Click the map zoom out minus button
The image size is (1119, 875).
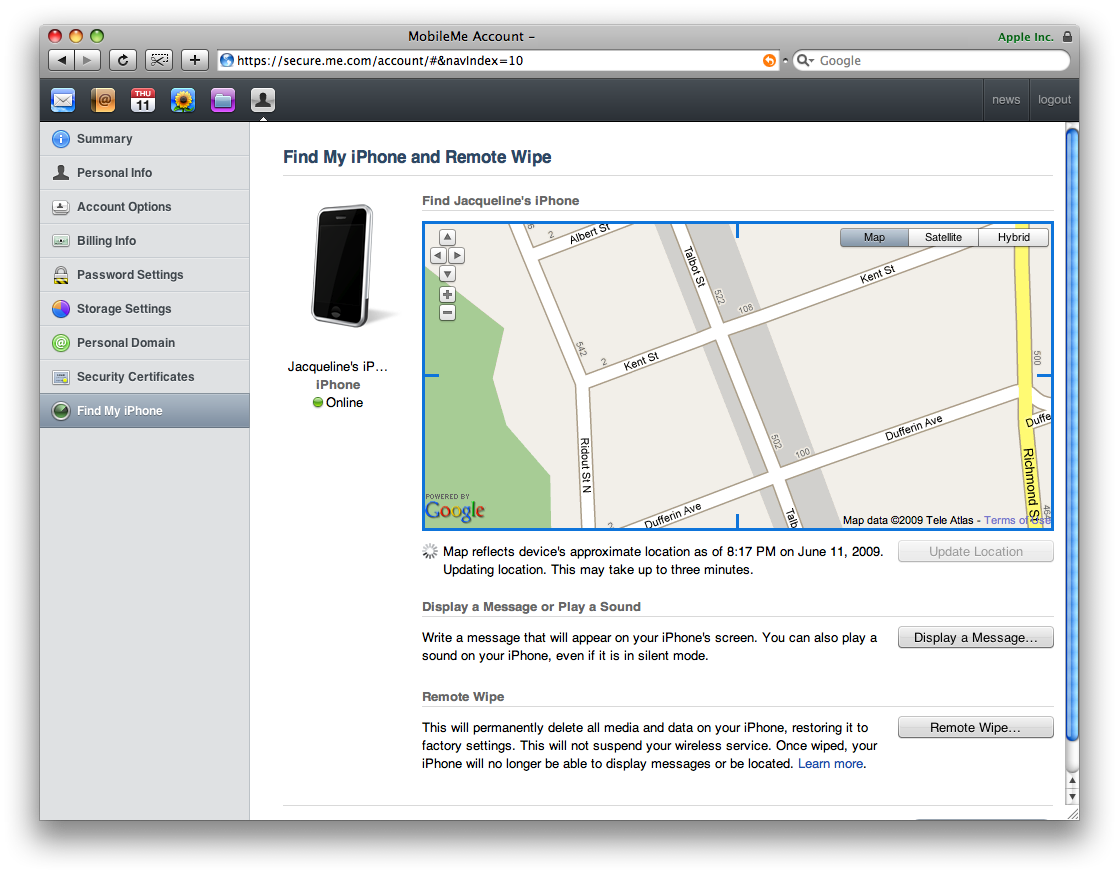click(447, 313)
